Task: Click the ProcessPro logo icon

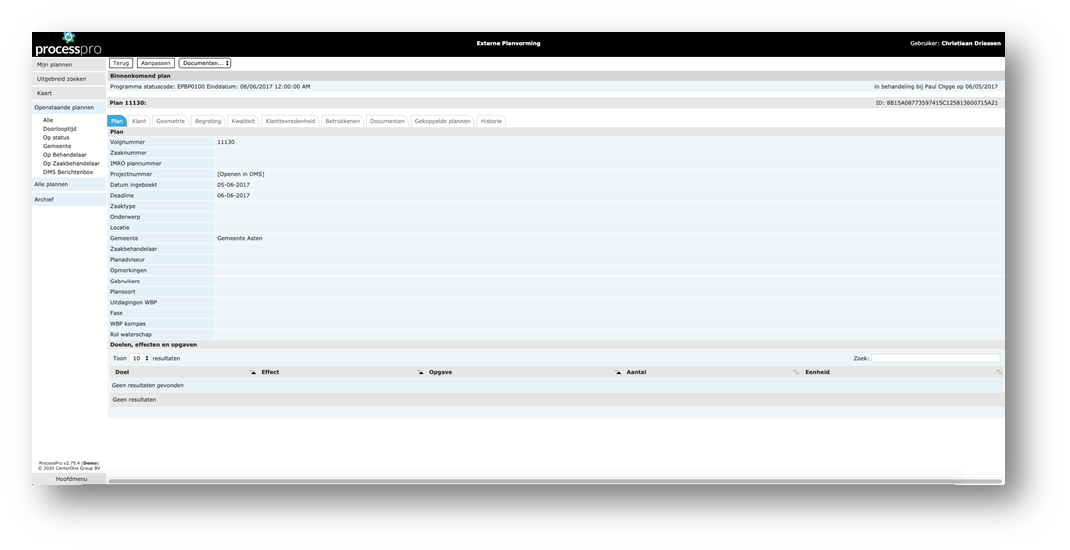Action: 68,38
